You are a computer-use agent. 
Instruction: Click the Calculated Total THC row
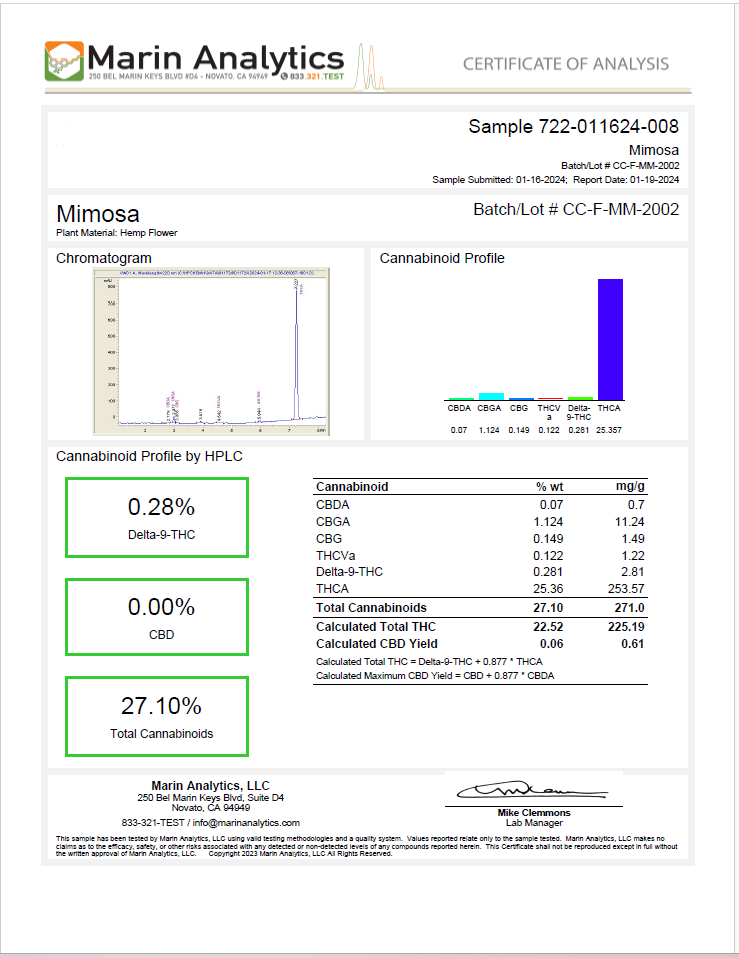480,626
